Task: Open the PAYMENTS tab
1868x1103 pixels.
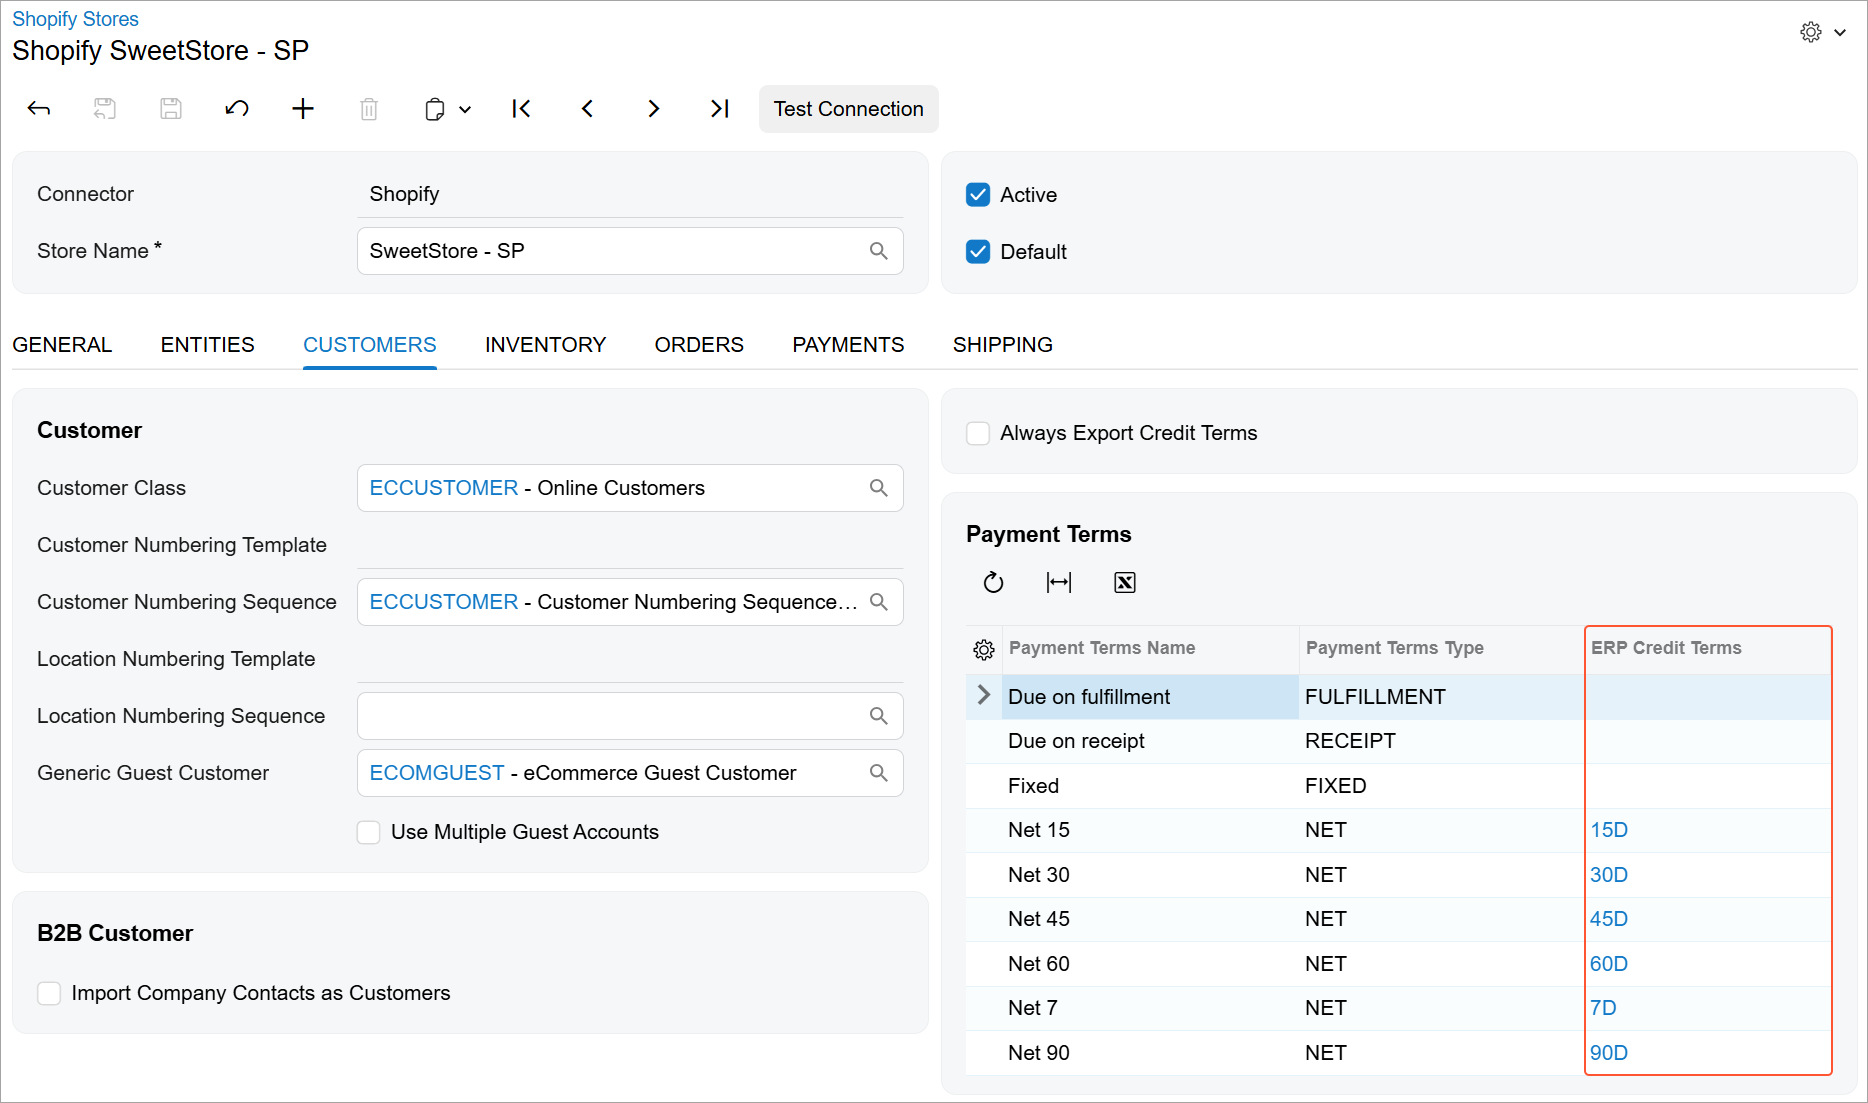Action: (x=849, y=345)
